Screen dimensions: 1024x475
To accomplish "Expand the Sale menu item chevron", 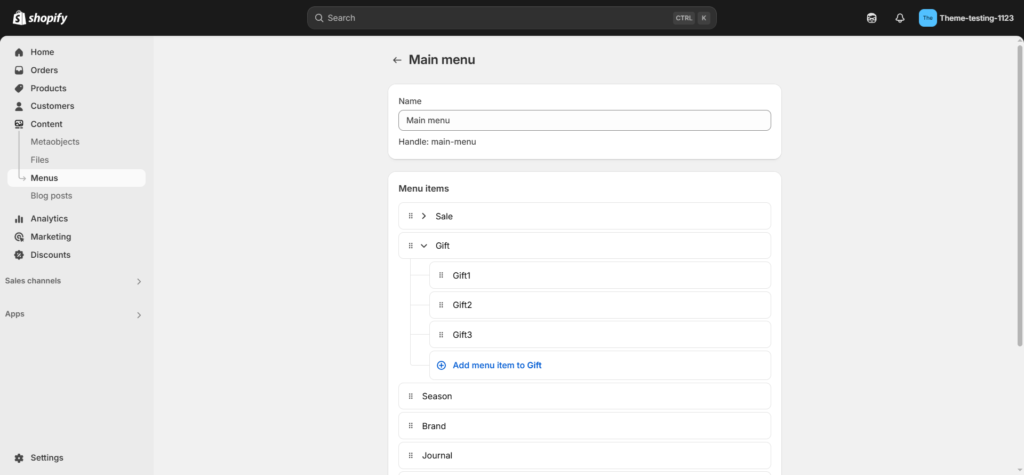I will tap(424, 216).
